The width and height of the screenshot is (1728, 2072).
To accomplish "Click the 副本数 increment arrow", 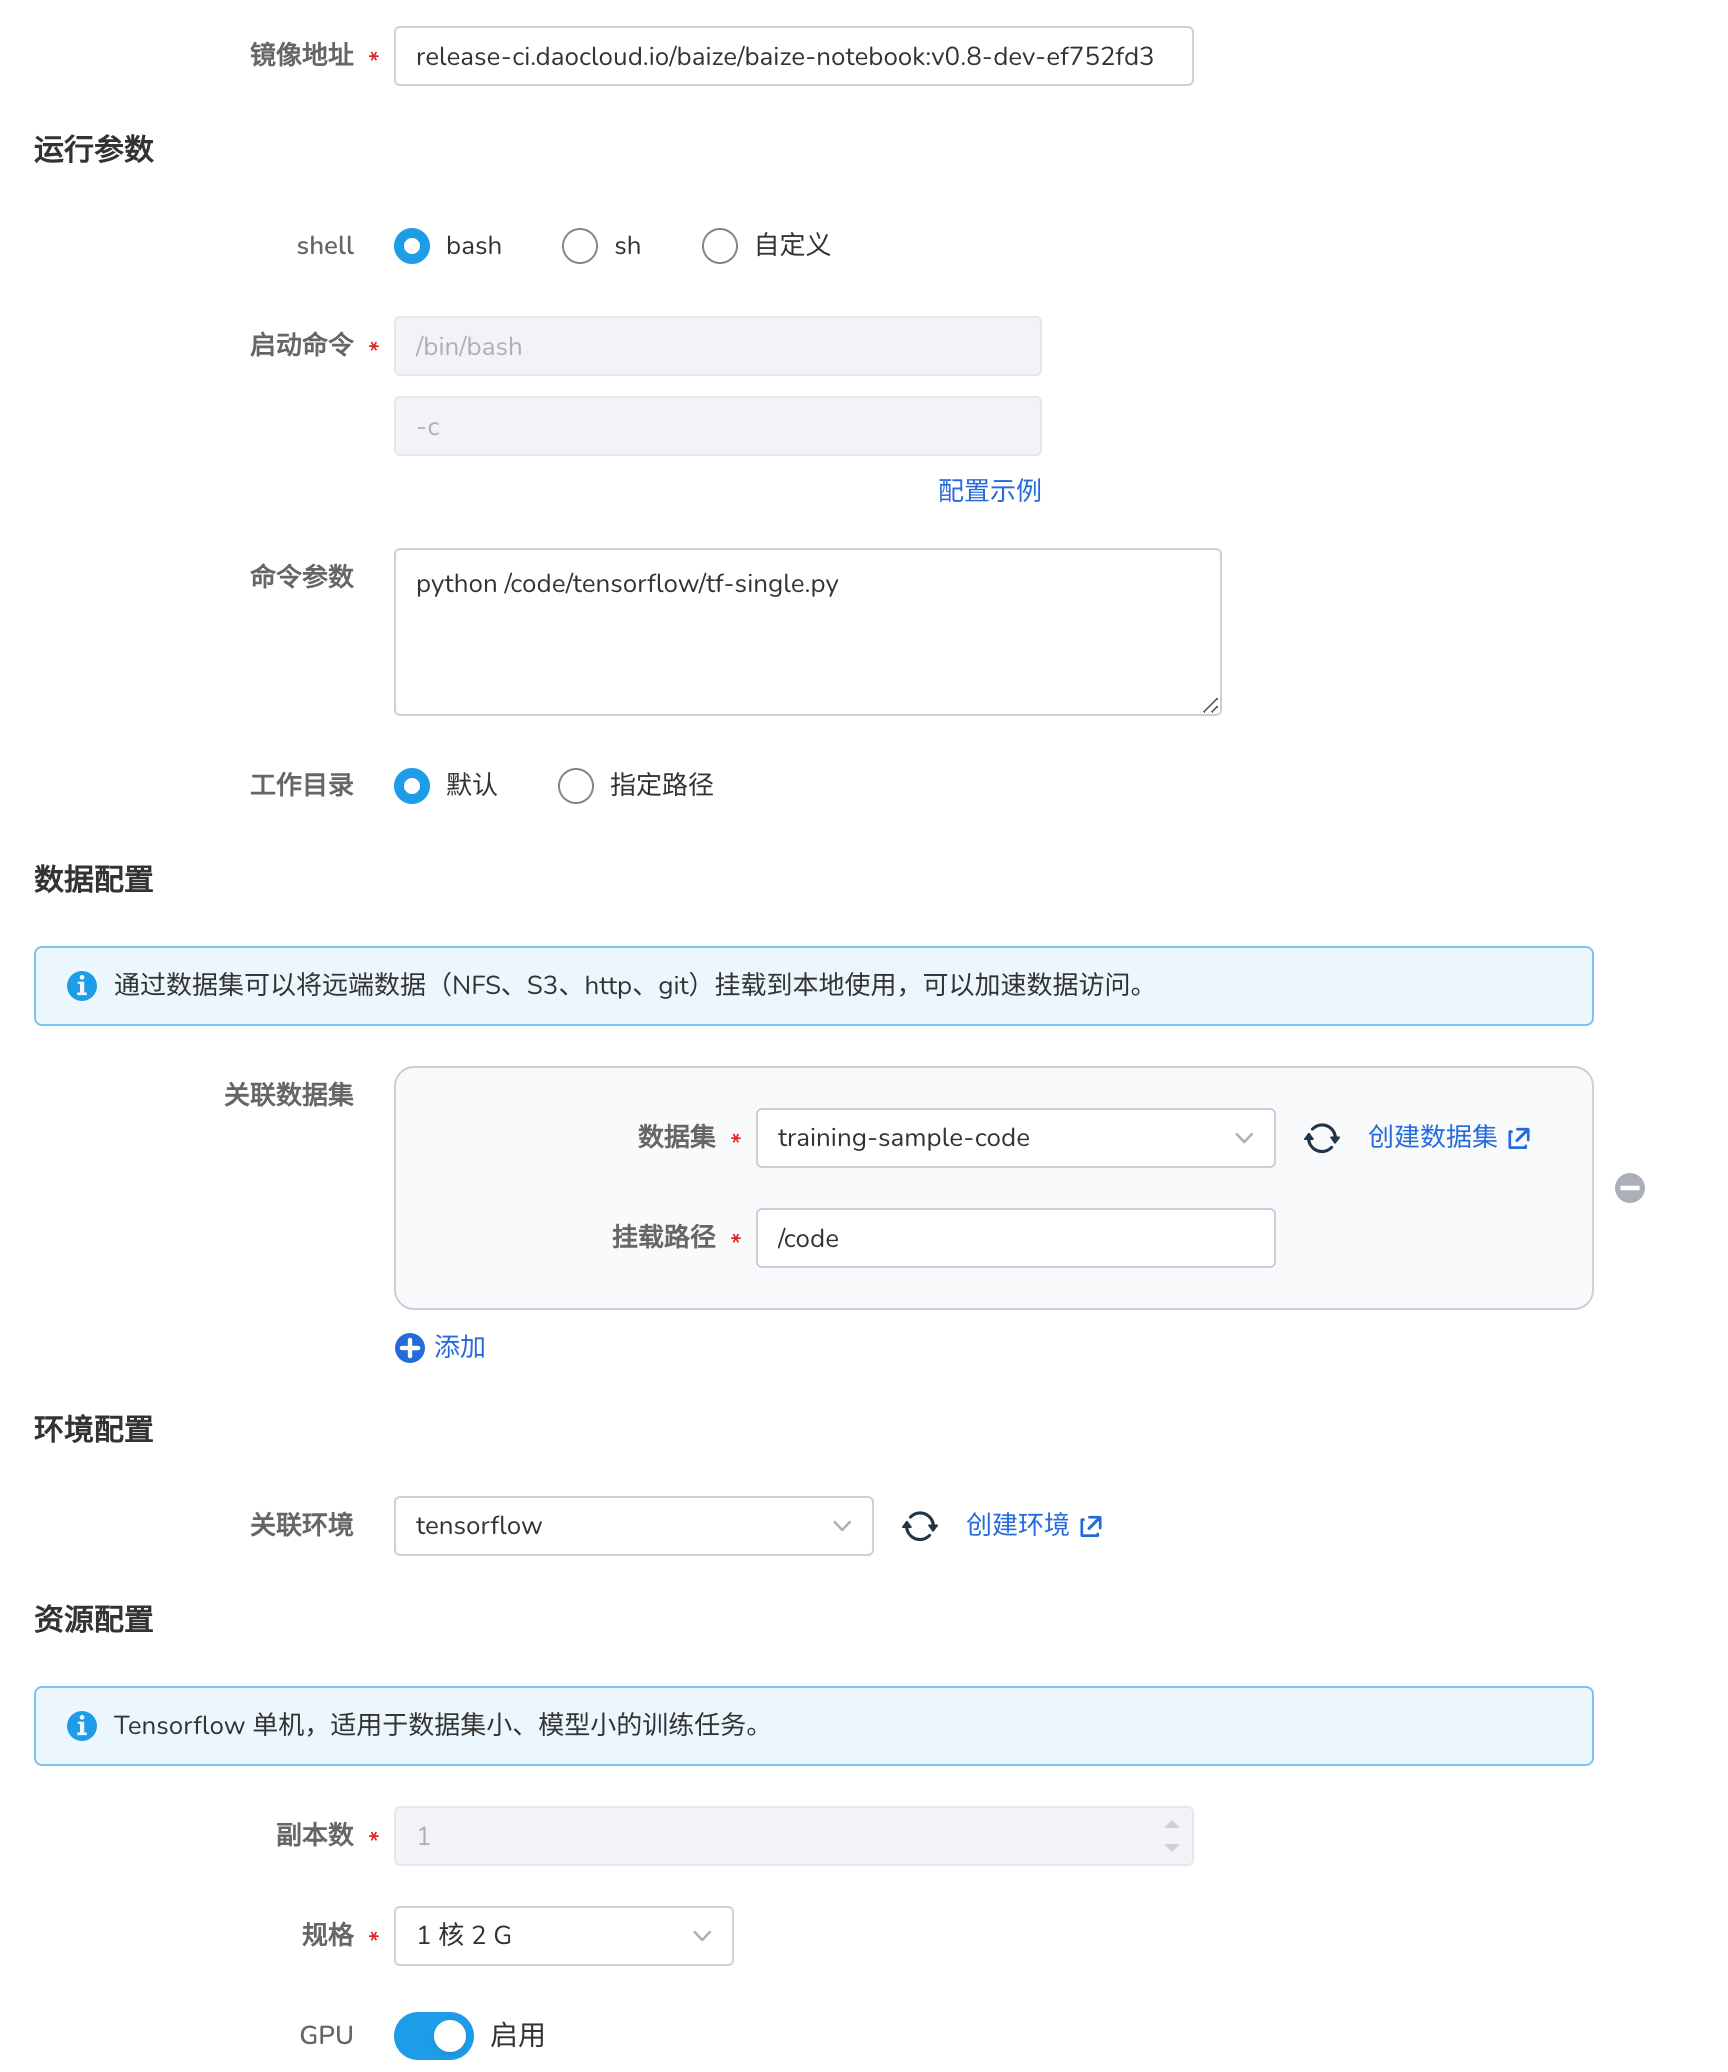I will tap(1170, 1826).
